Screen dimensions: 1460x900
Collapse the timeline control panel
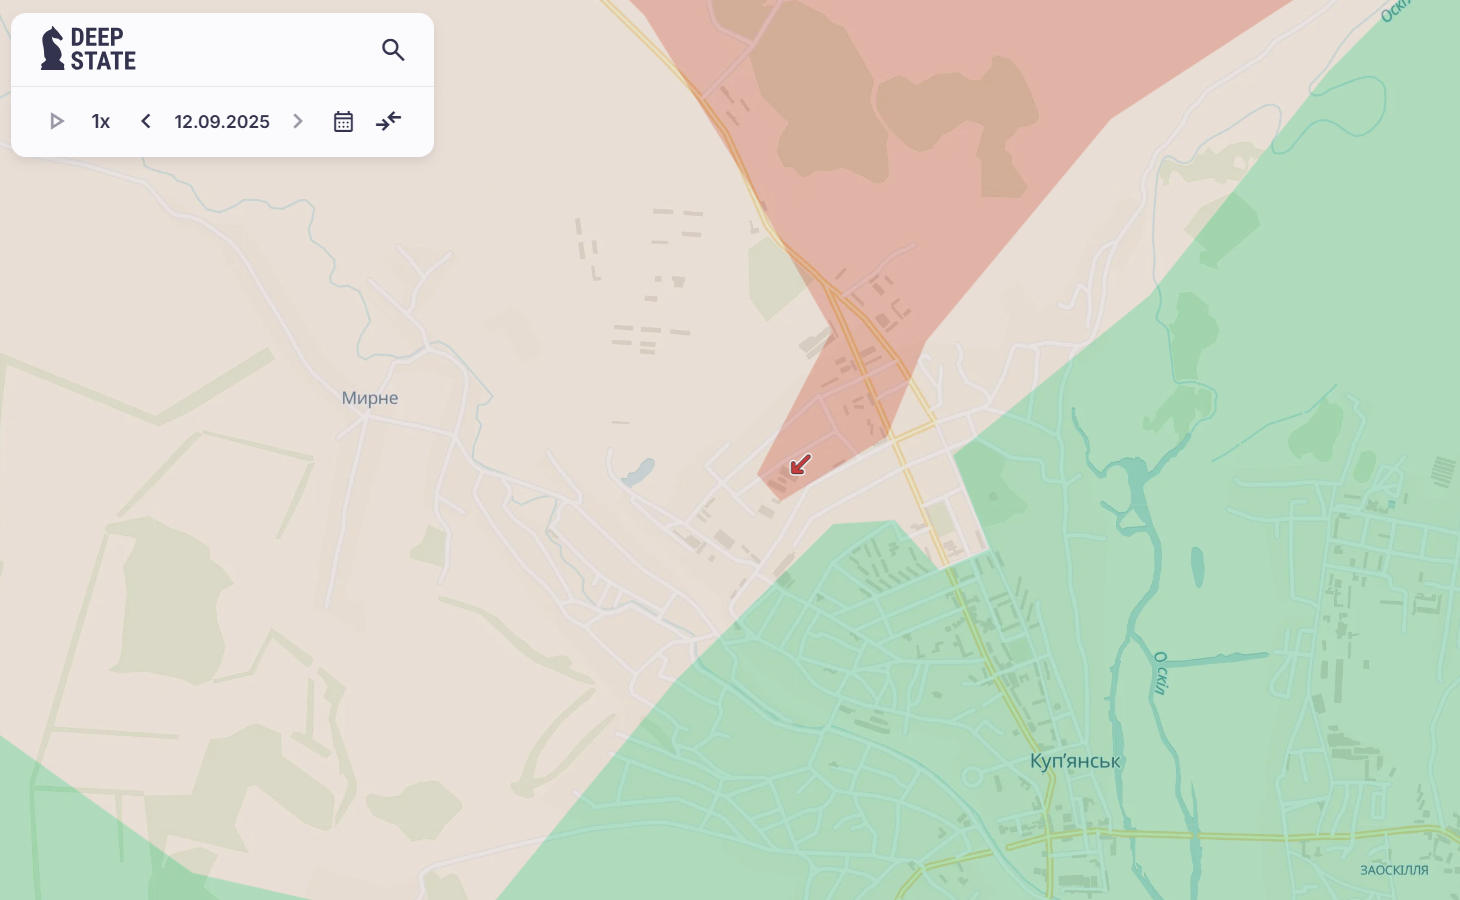[x=388, y=121]
